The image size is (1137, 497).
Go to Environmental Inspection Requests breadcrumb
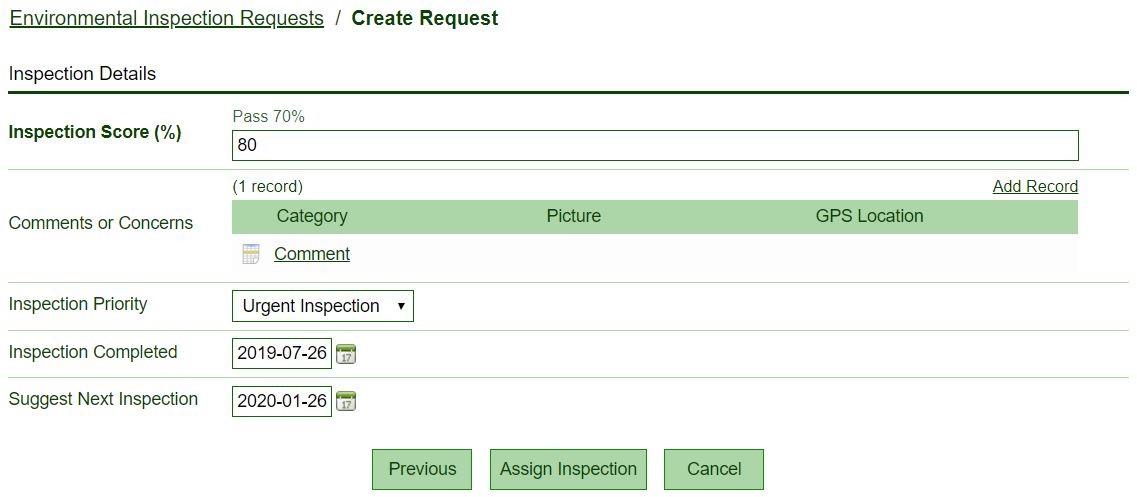(167, 18)
